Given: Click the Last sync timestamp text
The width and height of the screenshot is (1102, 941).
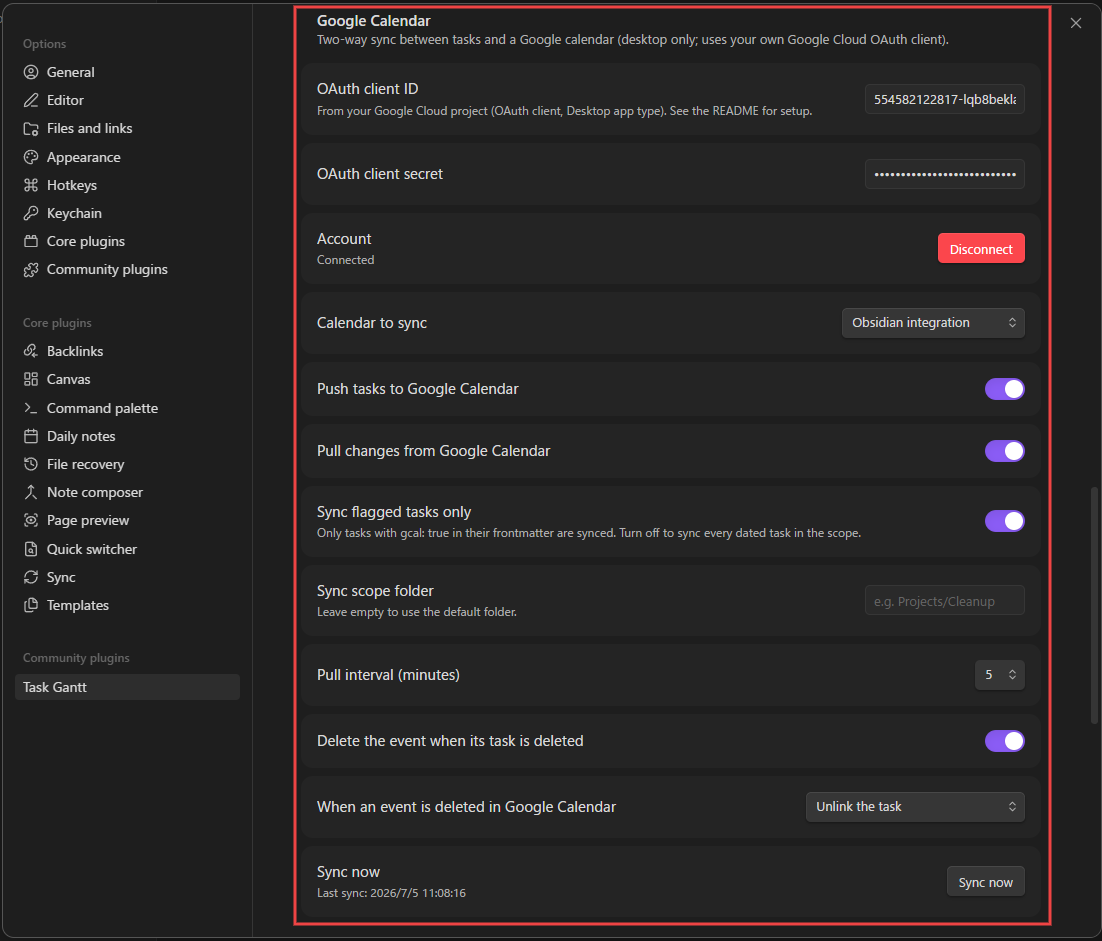Looking at the screenshot, I should (x=391, y=893).
